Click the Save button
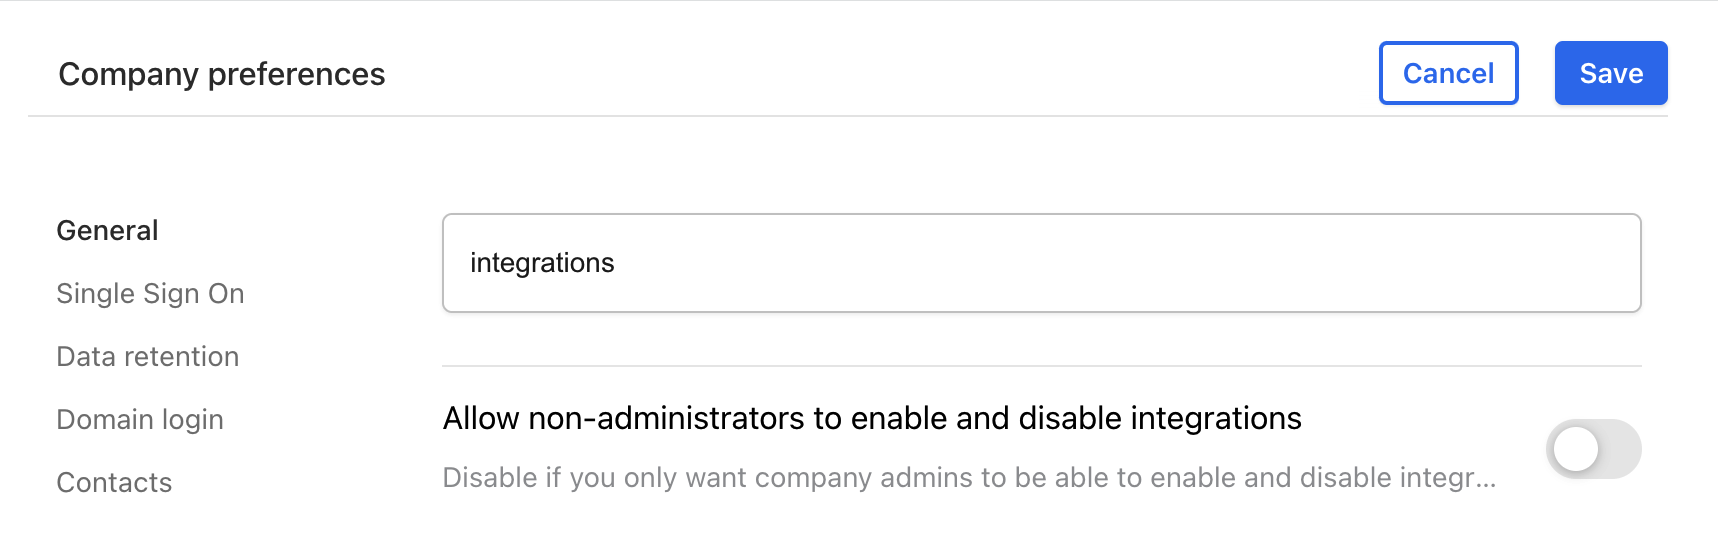Viewport: 1718px width, 552px height. [x=1610, y=73]
